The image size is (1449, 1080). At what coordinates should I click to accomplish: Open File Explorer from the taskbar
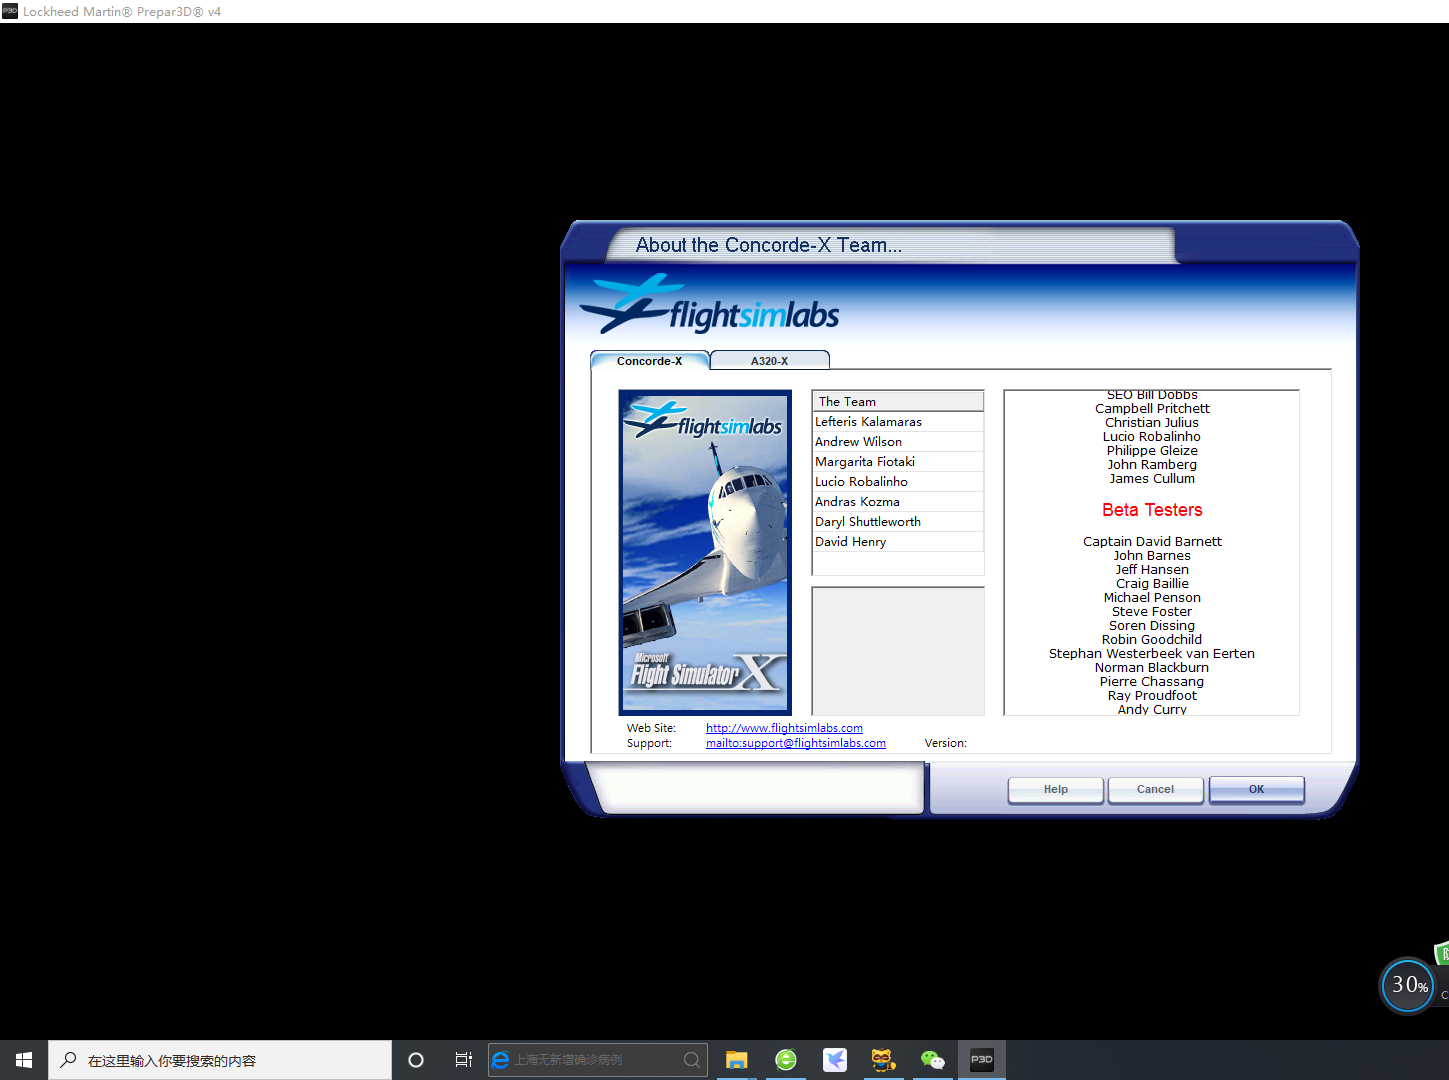tap(737, 1060)
